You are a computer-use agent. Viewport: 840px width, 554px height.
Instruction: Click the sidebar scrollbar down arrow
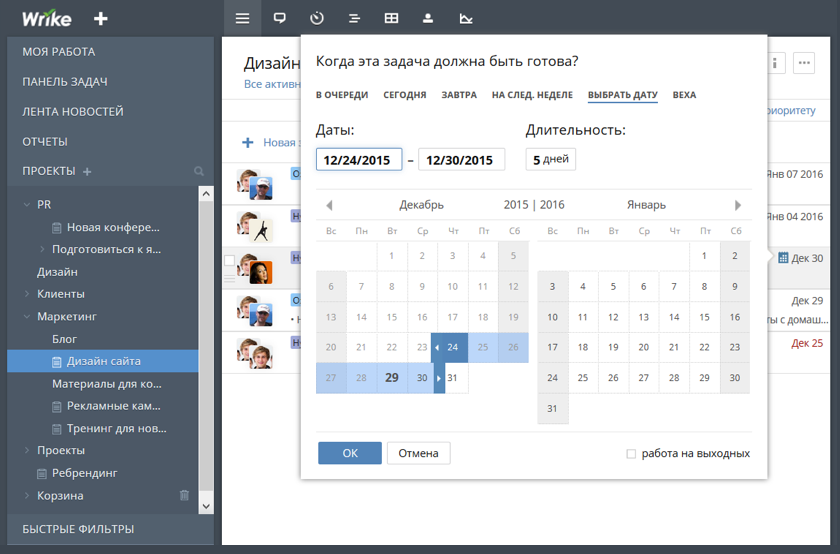point(206,506)
